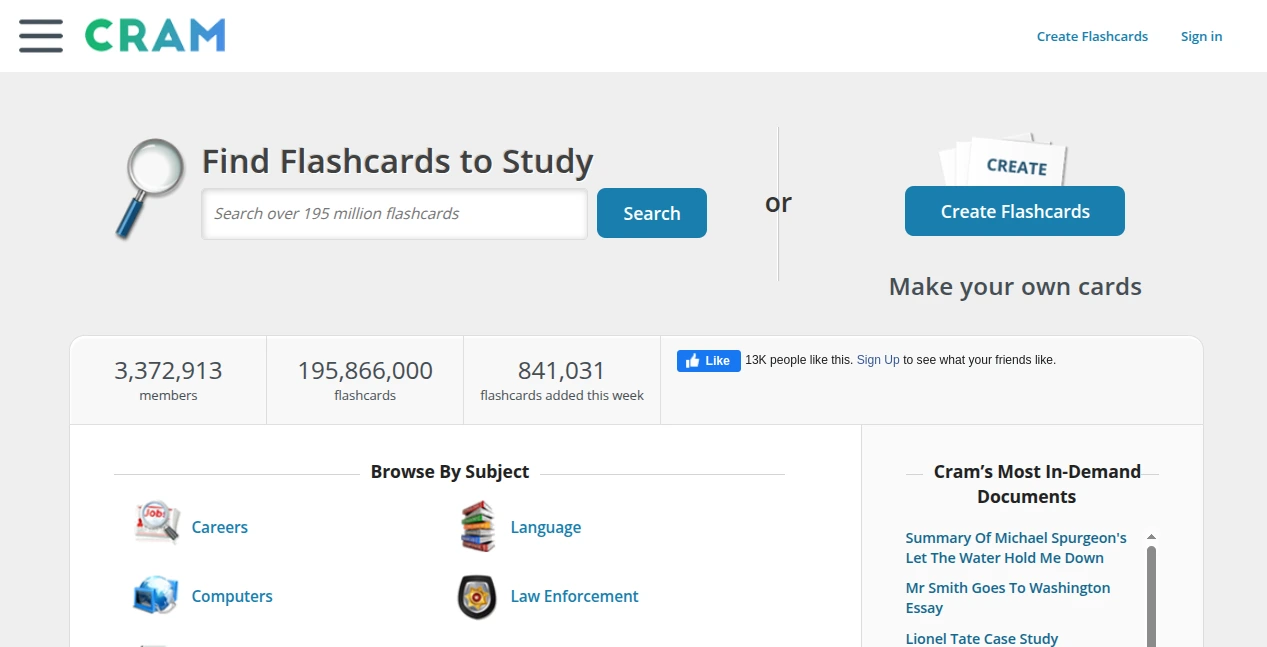Open Summary Of Michael Spurgeon's document
This screenshot has width=1267, height=647.
[x=1016, y=548]
